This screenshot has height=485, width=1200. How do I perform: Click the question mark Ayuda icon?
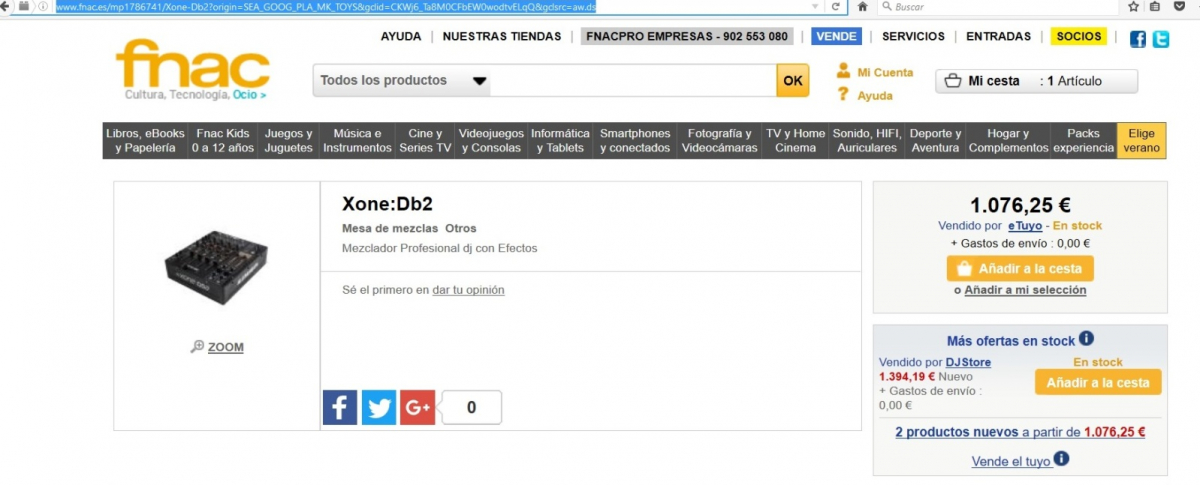pyautogui.click(x=843, y=94)
